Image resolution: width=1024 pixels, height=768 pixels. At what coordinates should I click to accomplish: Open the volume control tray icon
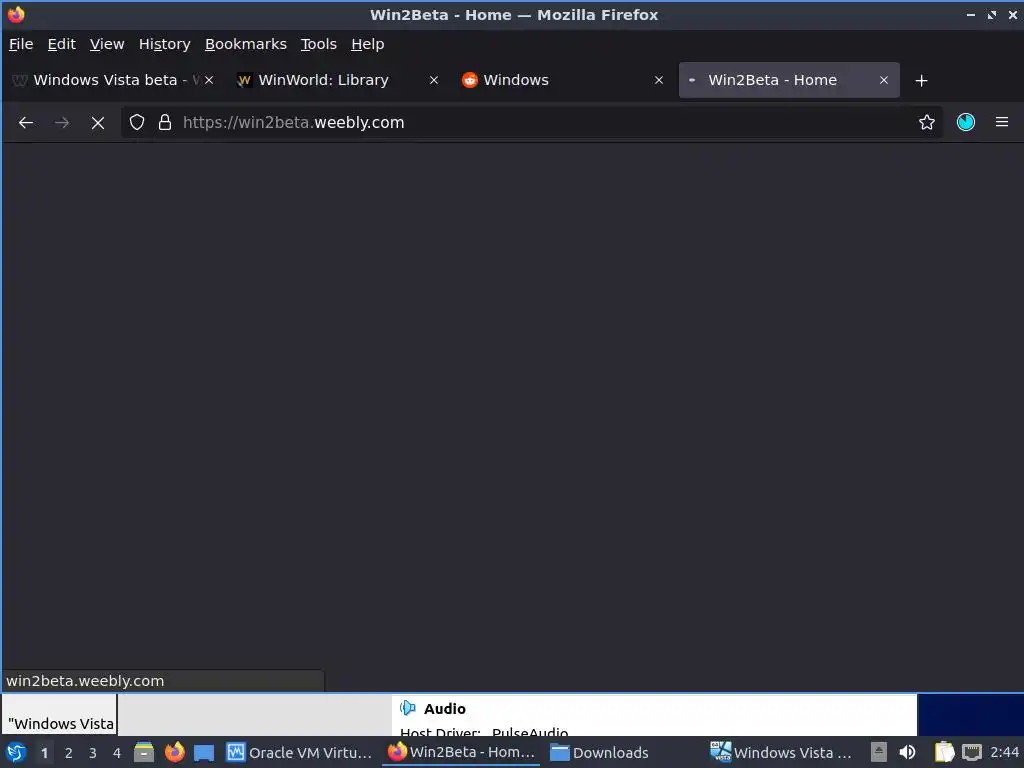point(908,752)
